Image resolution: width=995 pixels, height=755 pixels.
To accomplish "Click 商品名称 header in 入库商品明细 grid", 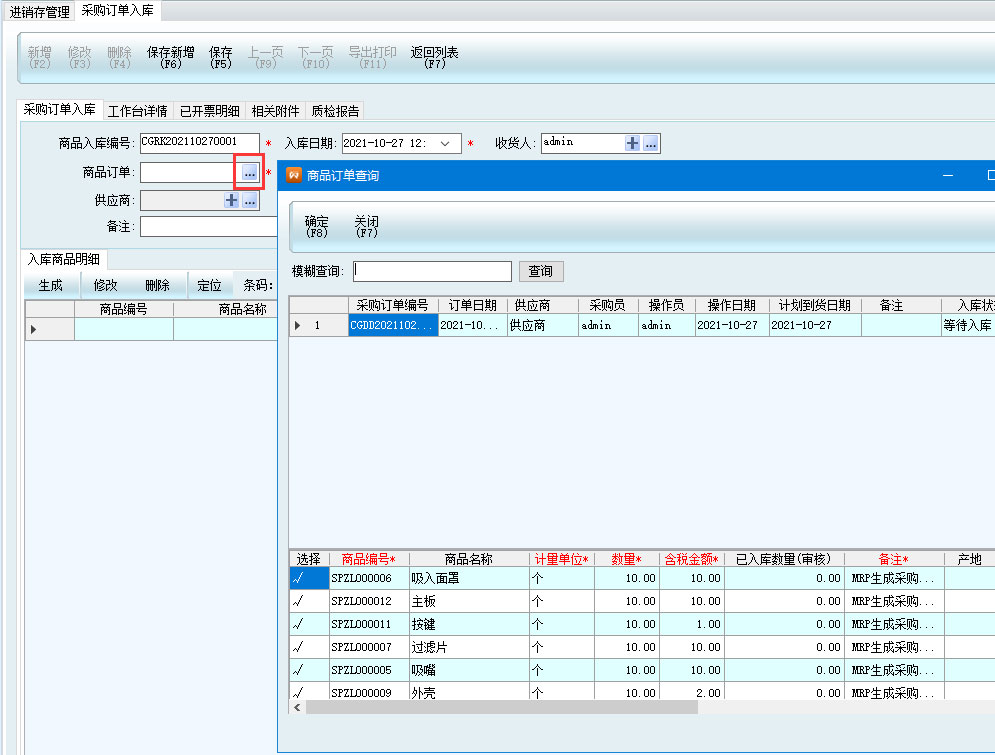I will pyautogui.click(x=242, y=309).
